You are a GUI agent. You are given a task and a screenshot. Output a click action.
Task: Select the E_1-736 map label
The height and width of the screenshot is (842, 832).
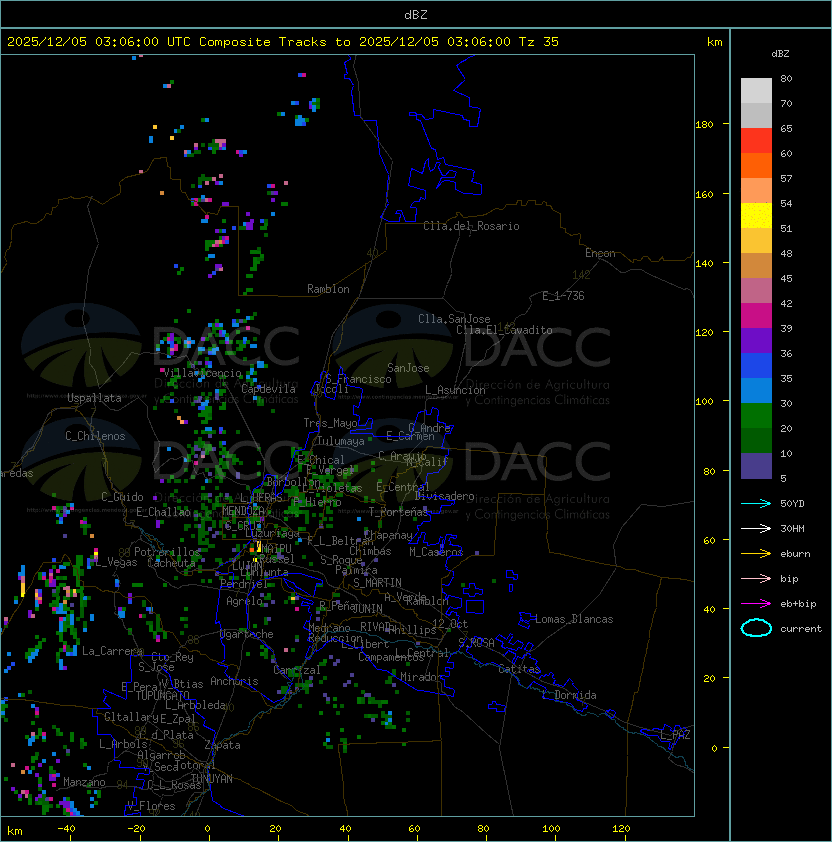pos(563,296)
